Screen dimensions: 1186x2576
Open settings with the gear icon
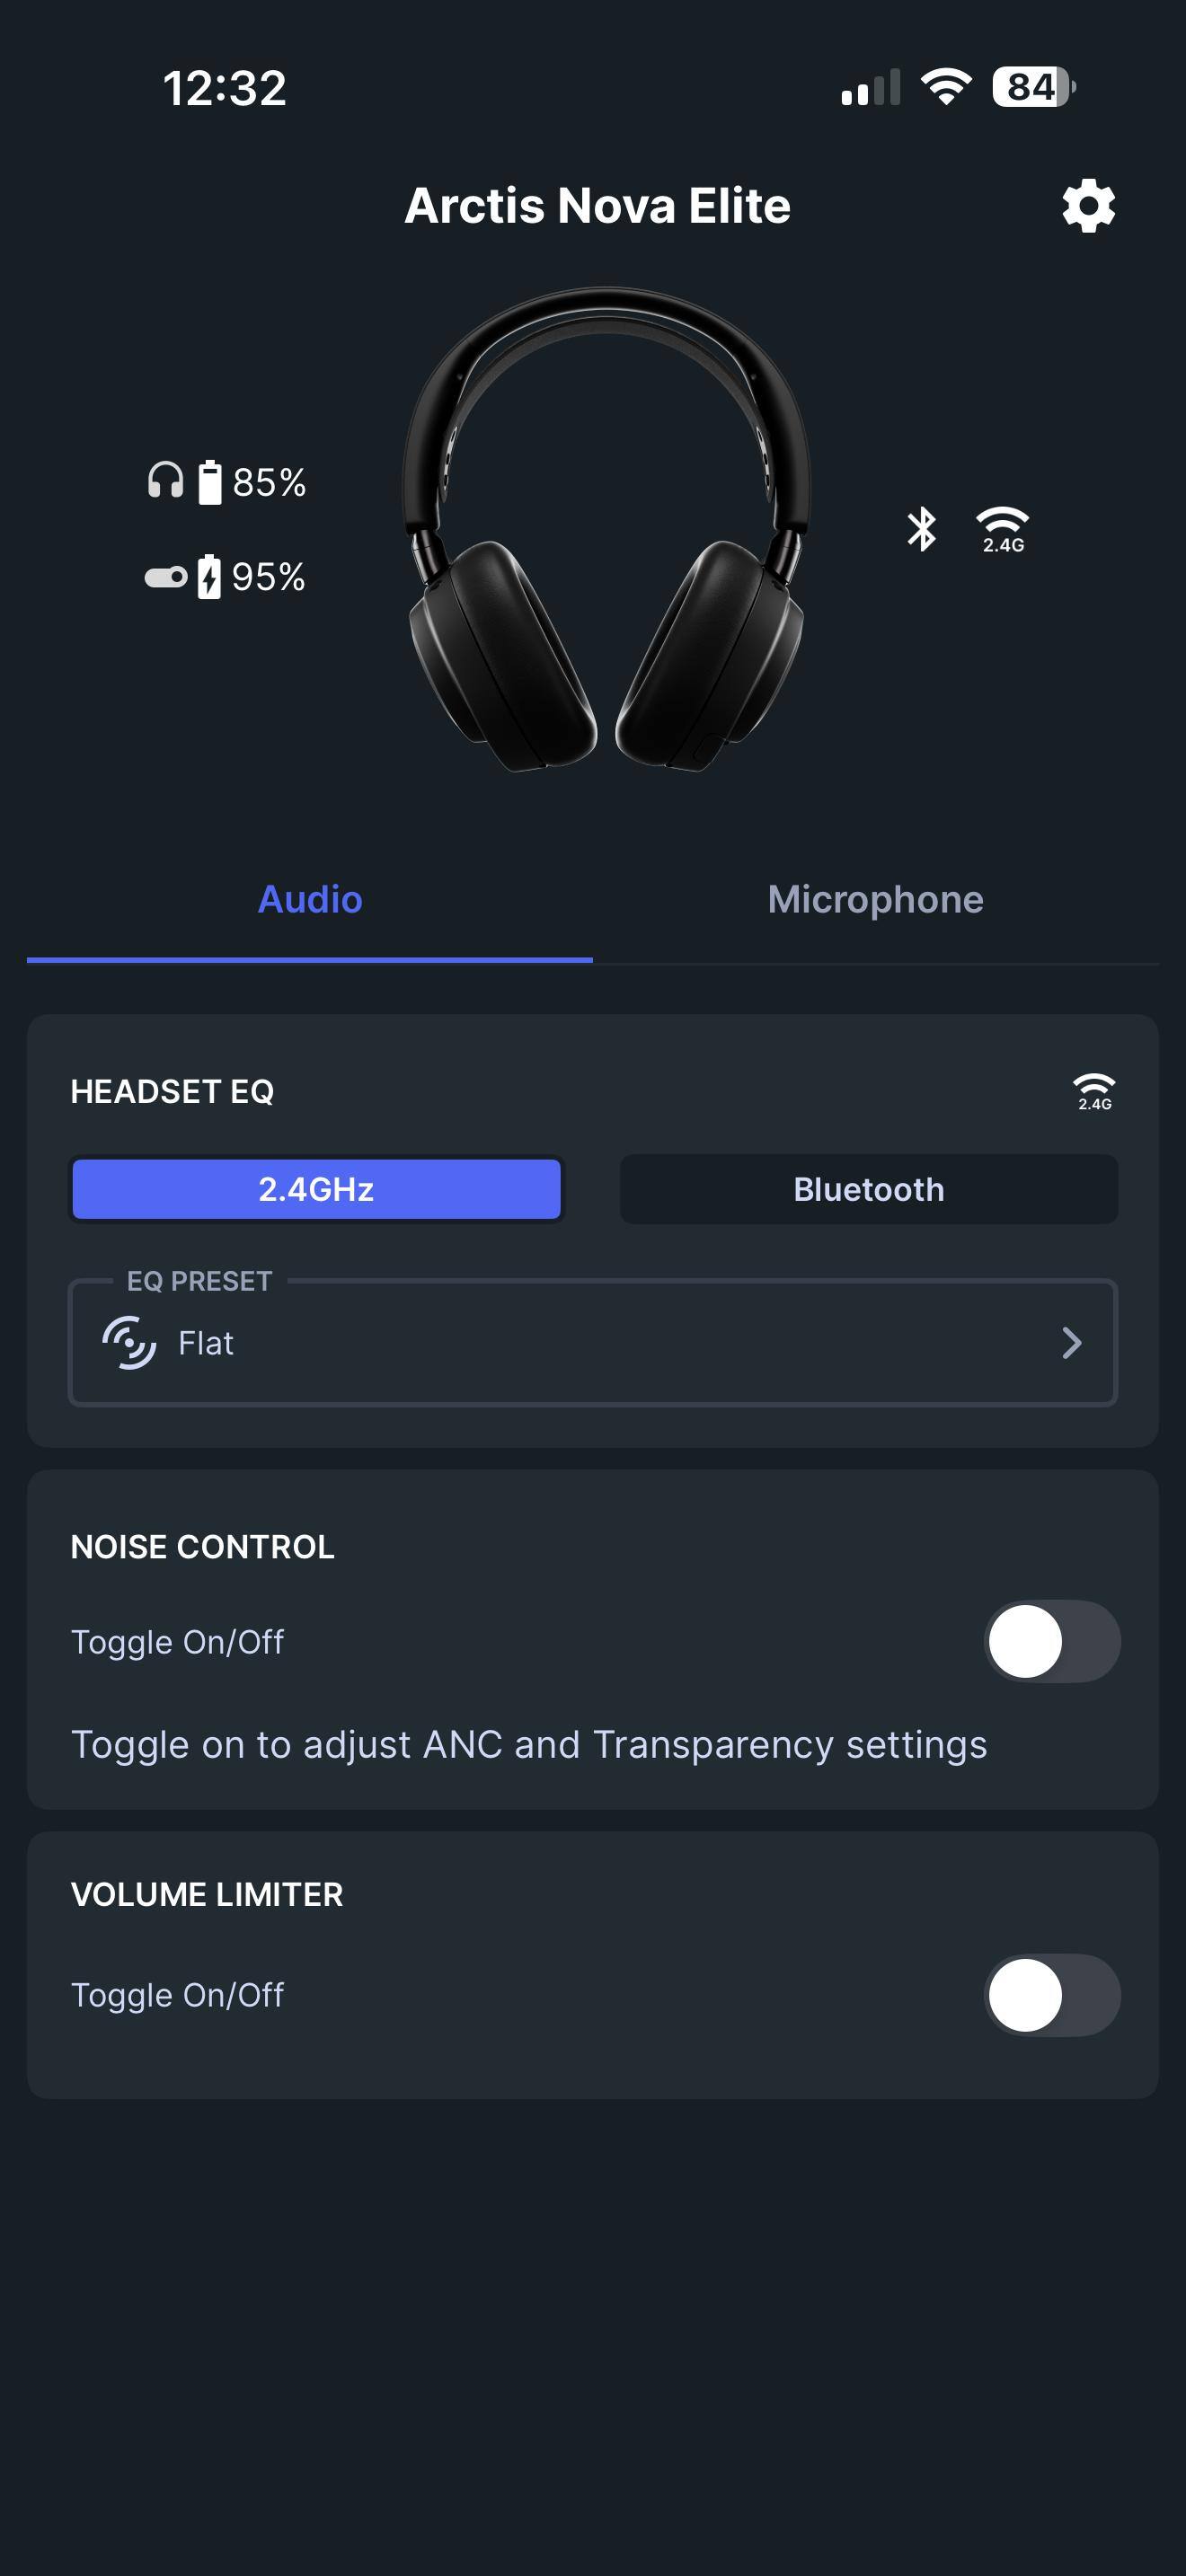pos(1088,206)
